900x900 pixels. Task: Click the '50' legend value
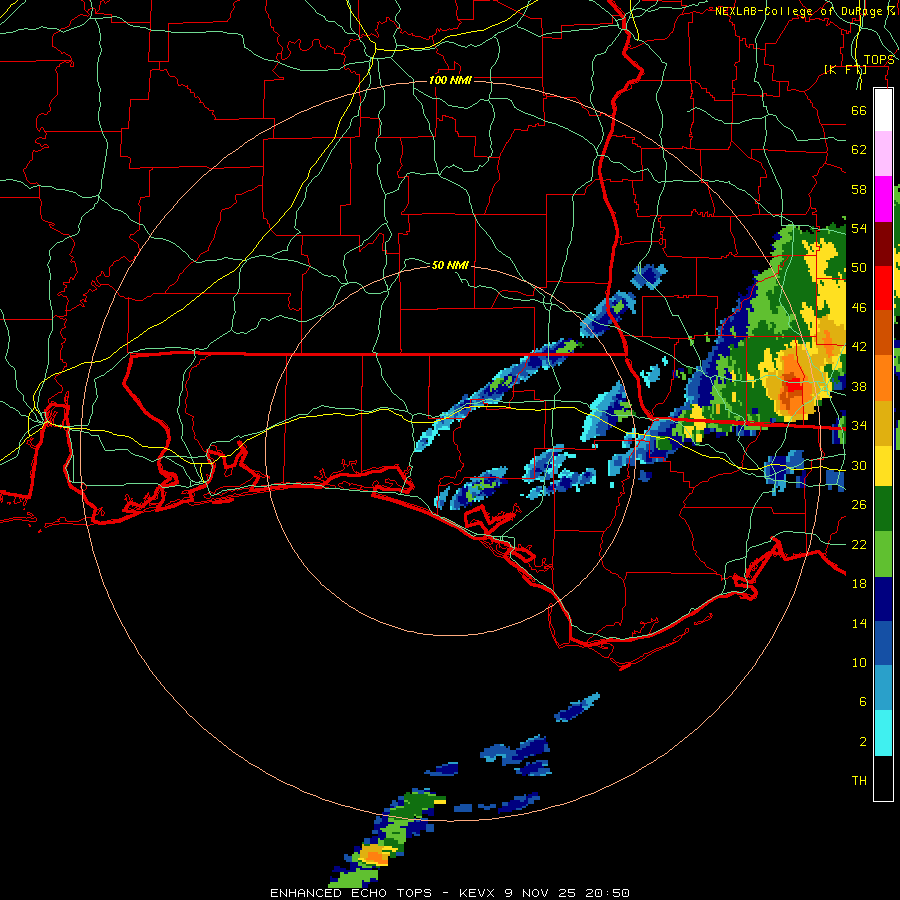[x=859, y=268]
